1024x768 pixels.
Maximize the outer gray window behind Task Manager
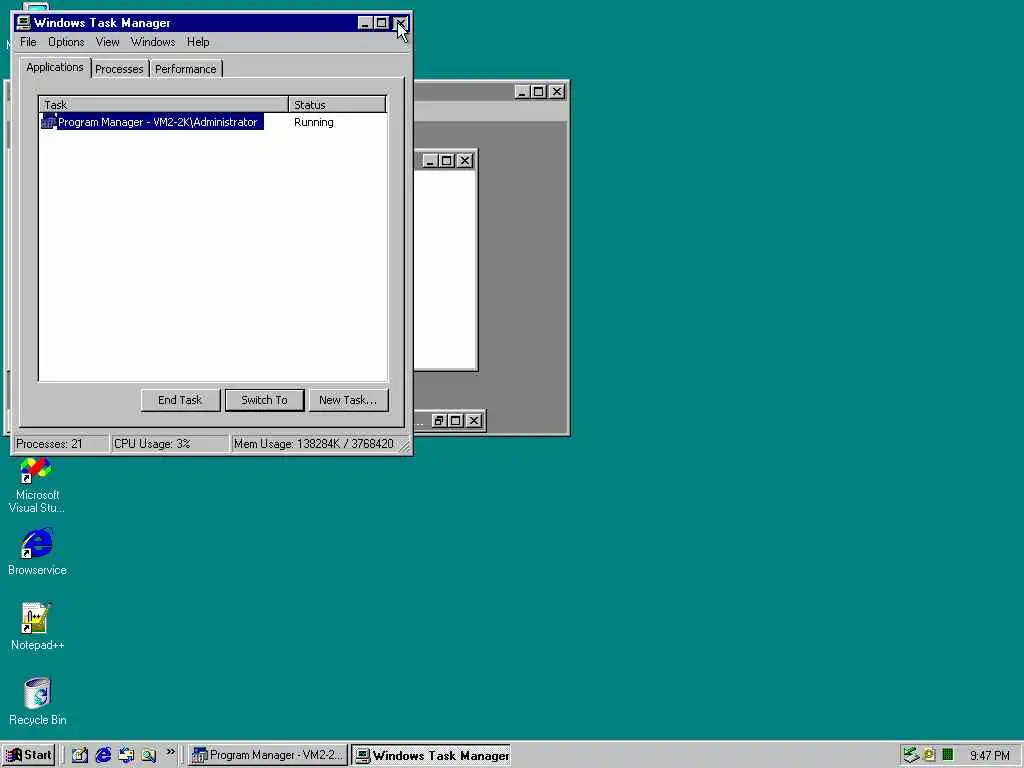click(x=538, y=91)
